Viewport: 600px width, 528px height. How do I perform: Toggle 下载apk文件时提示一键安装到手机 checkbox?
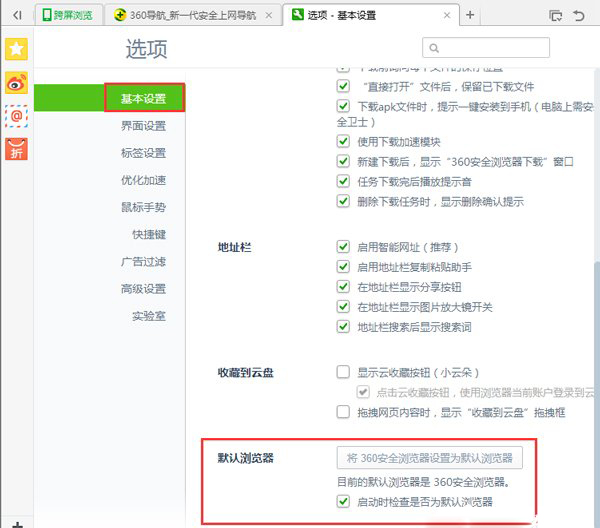click(x=343, y=106)
